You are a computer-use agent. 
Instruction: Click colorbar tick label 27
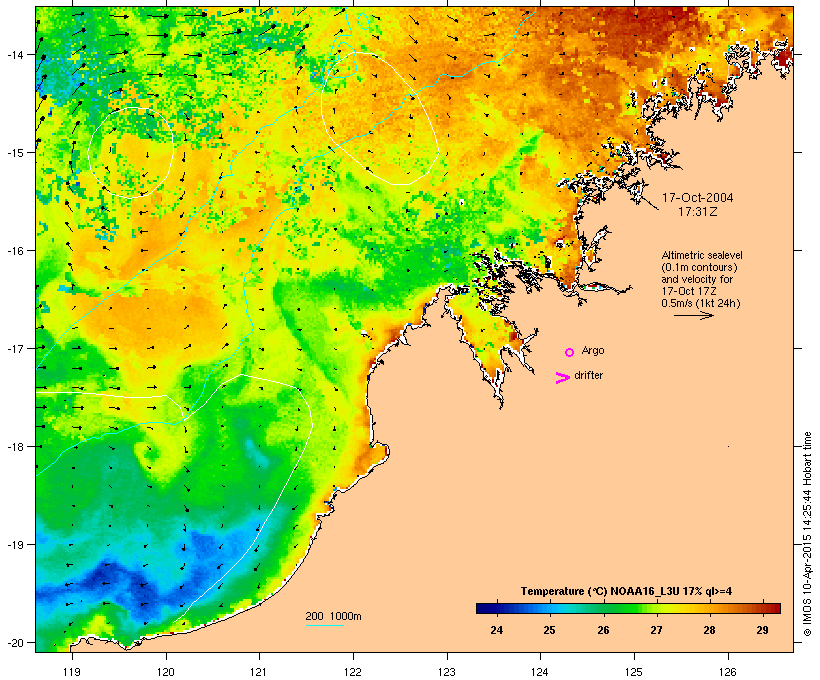(x=656, y=630)
